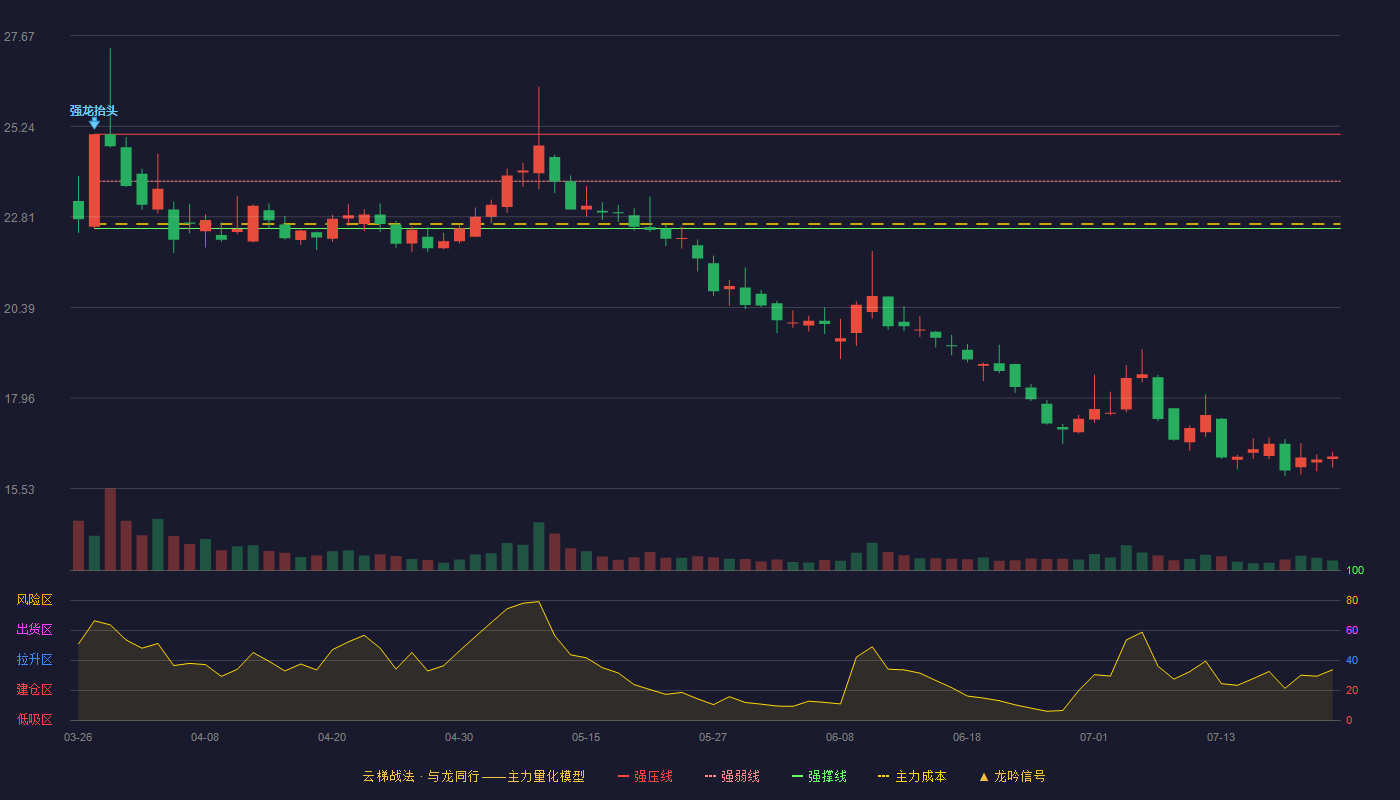Click the red line icon beside 强压线
The width and height of the screenshot is (1400, 800).
tap(623, 776)
